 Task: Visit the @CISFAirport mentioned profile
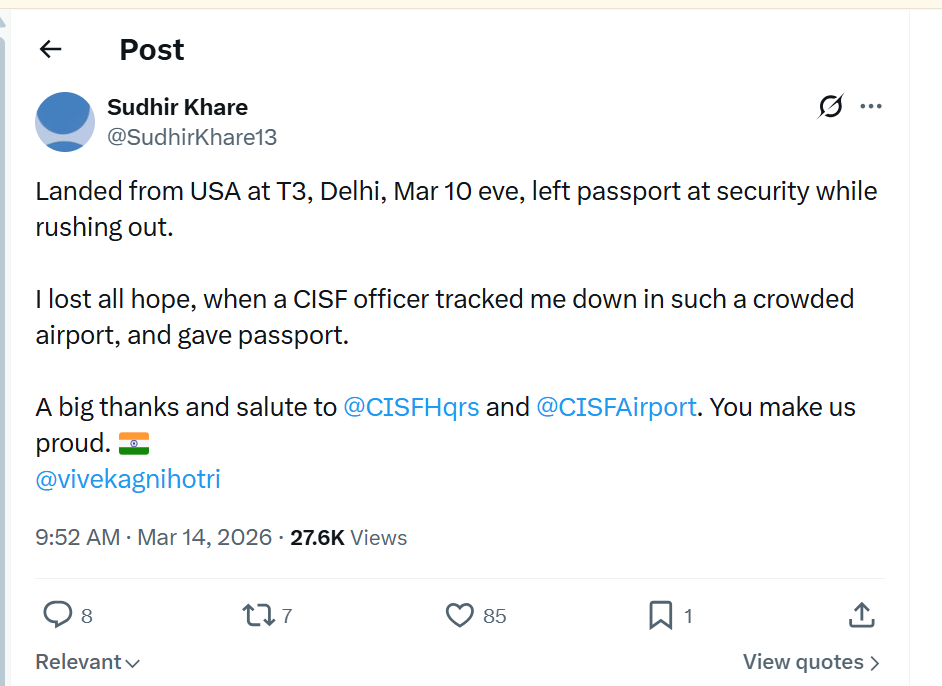tap(616, 407)
